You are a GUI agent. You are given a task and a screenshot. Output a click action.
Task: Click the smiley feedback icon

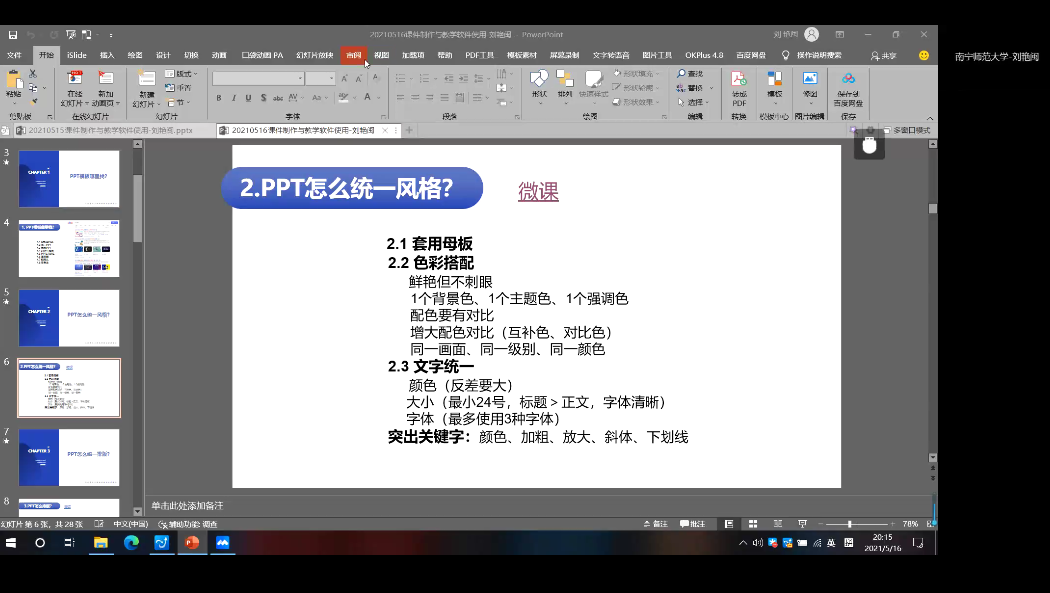pos(924,56)
